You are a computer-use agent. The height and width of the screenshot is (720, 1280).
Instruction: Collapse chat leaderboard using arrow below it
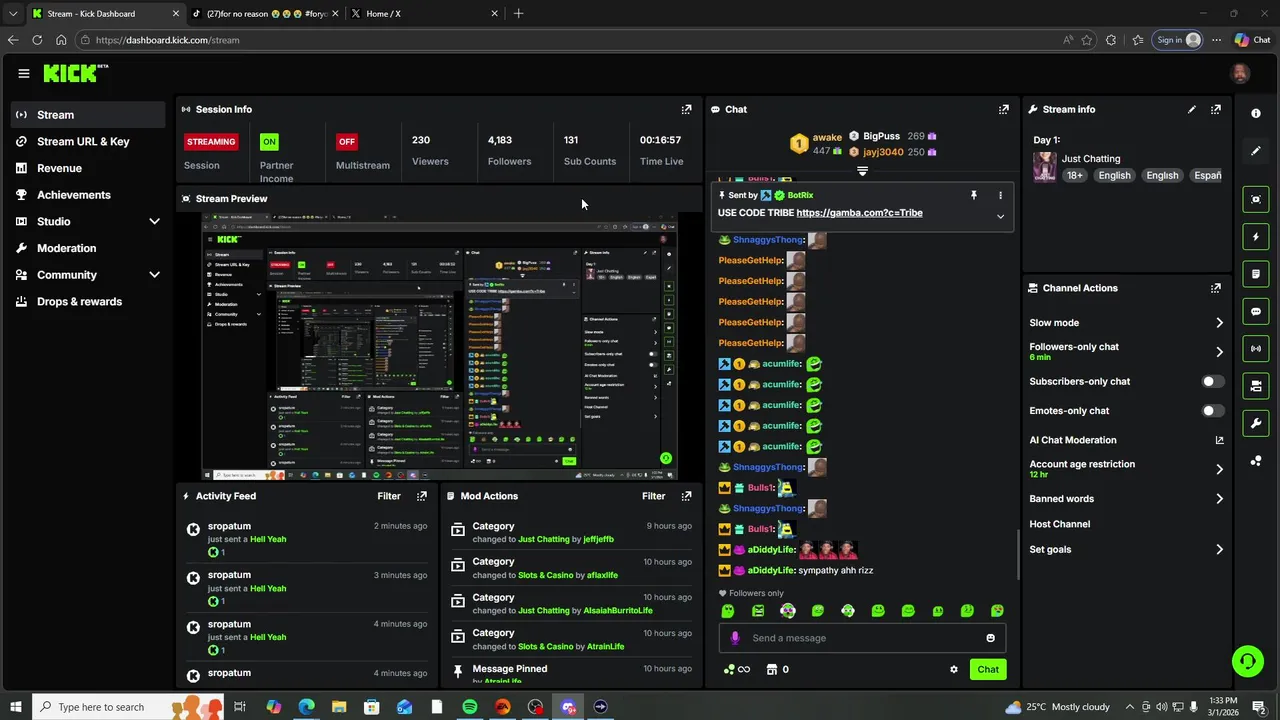(x=862, y=172)
